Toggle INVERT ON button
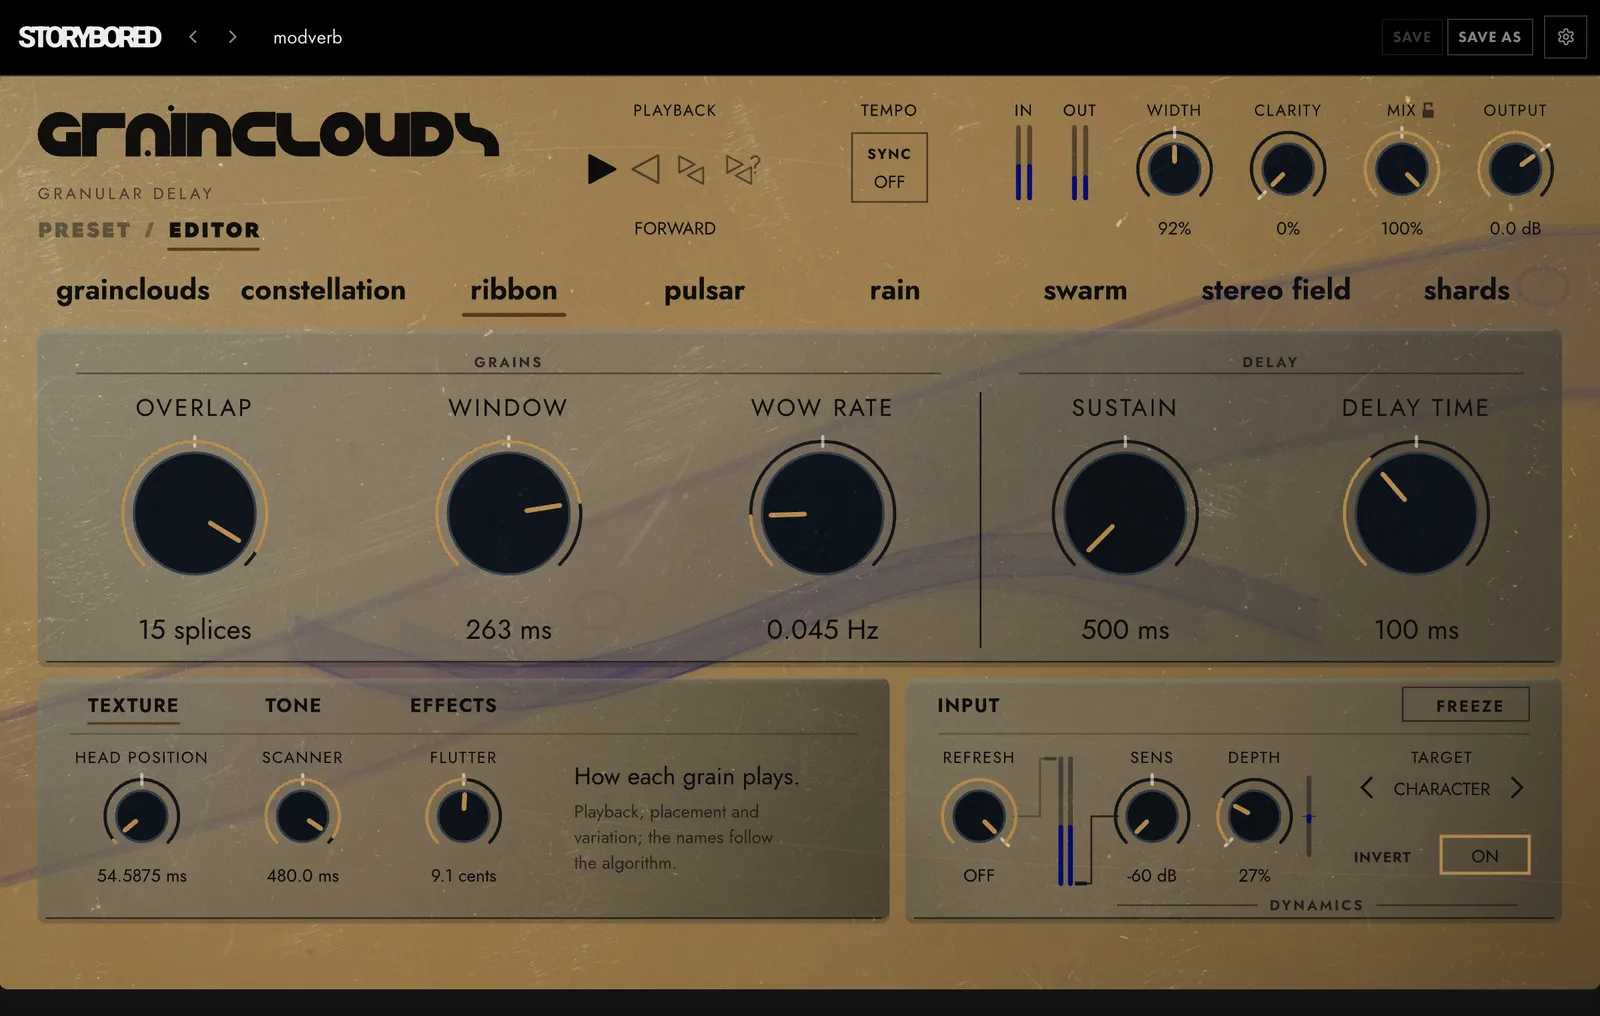 [1485, 855]
